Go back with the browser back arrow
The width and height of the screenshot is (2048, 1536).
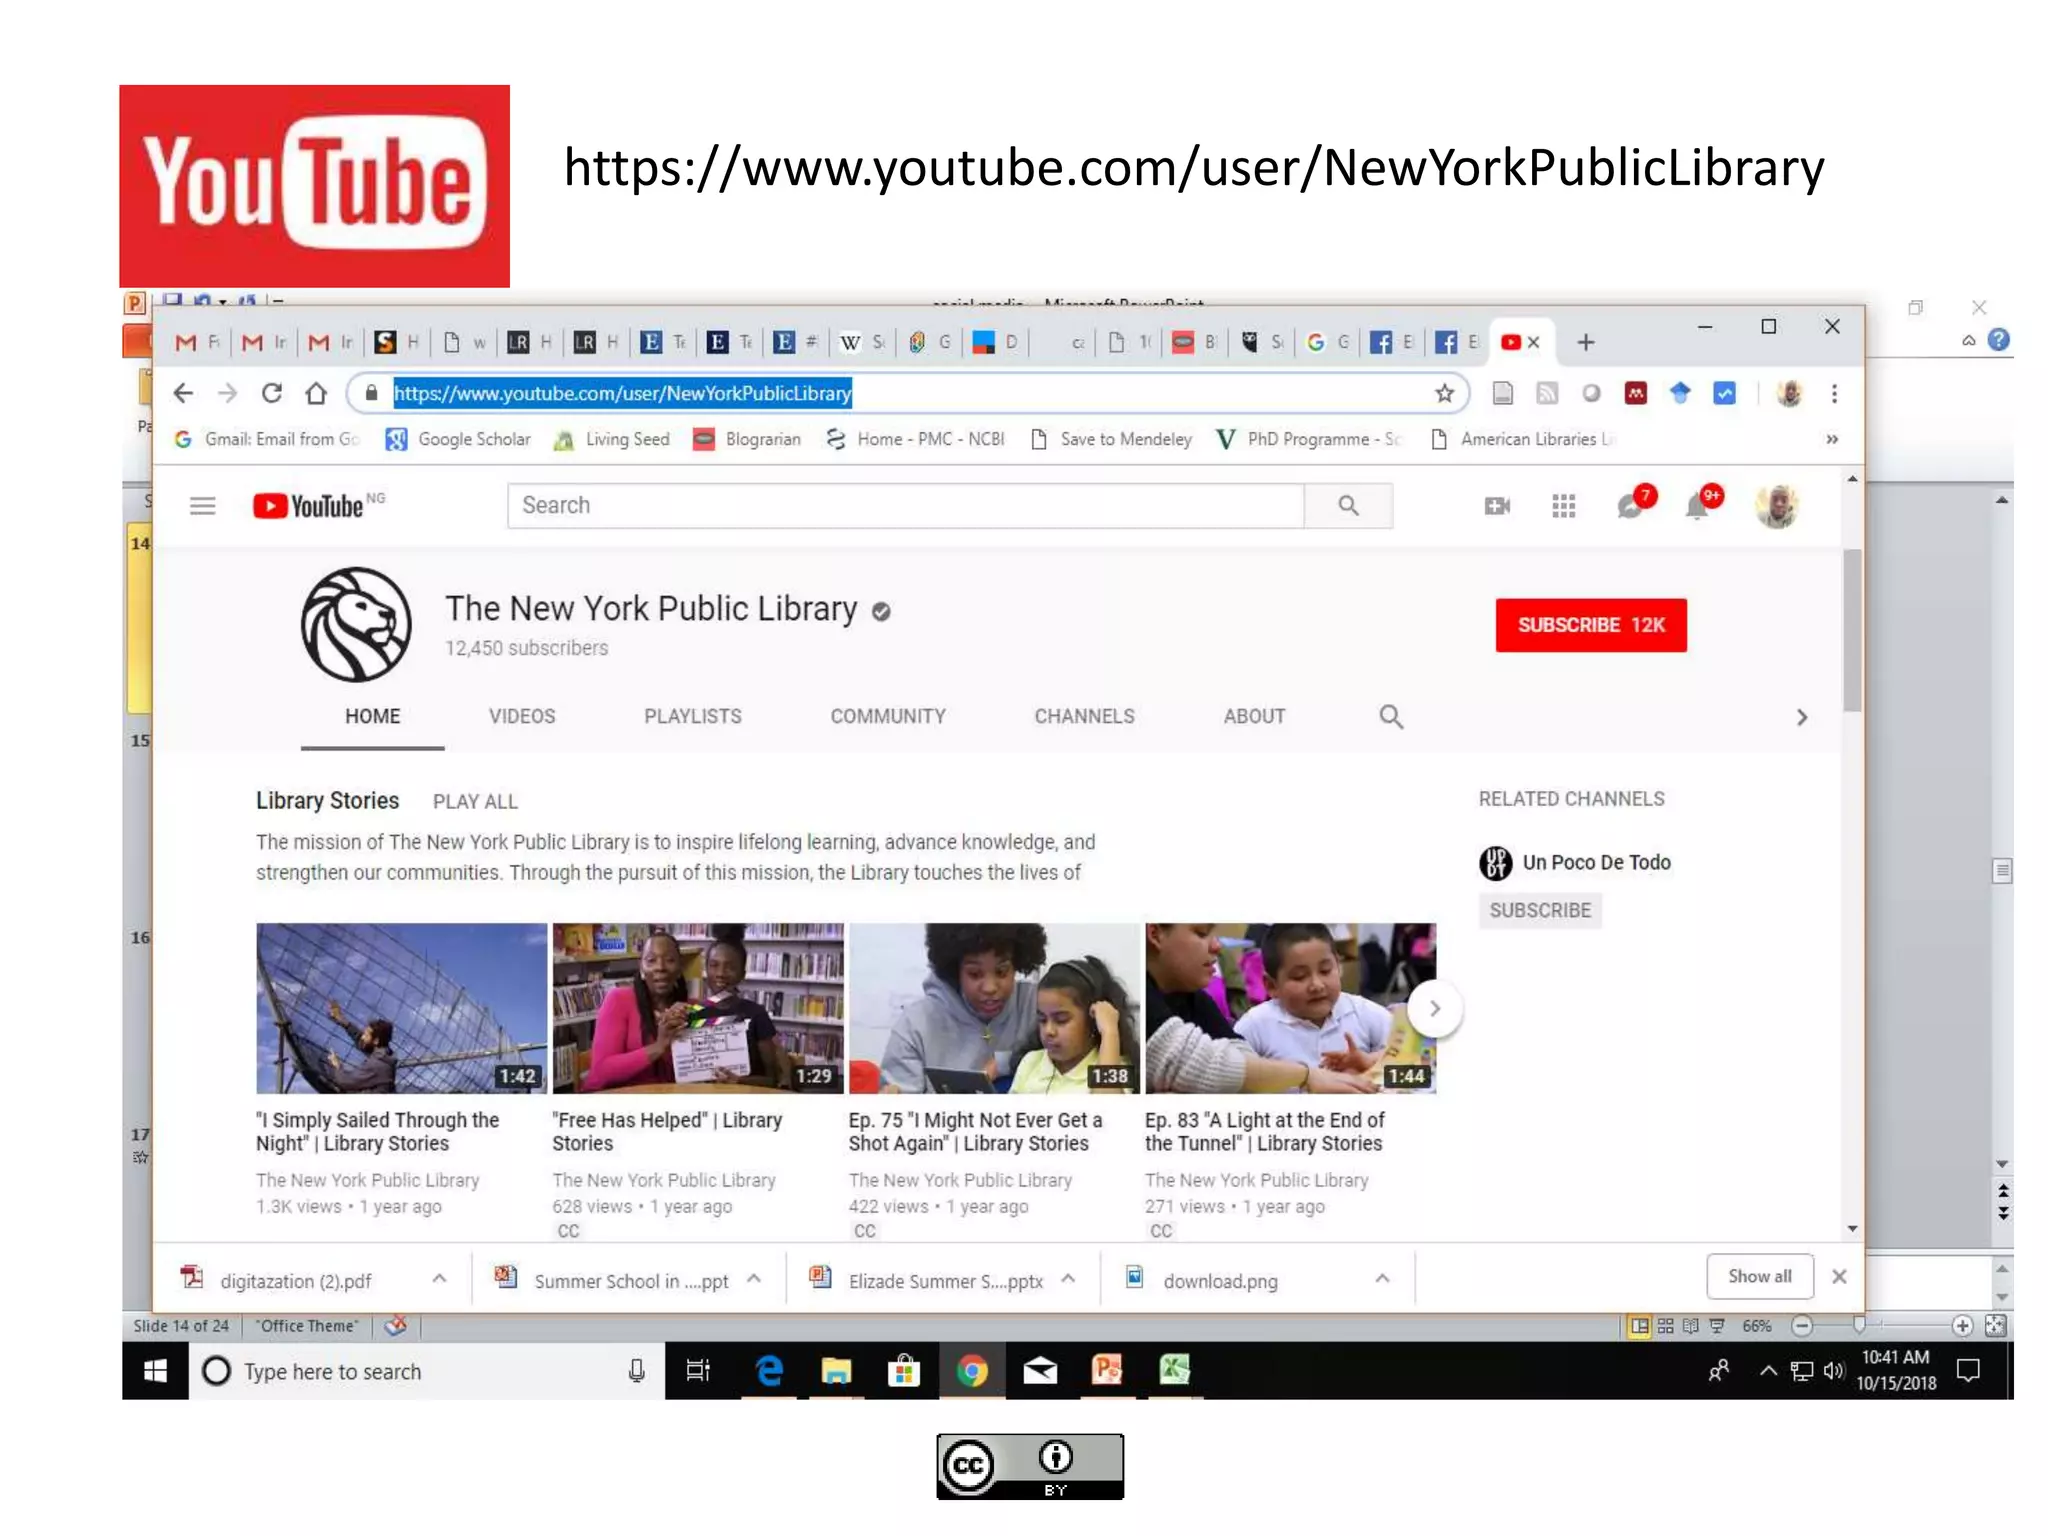[183, 393]
